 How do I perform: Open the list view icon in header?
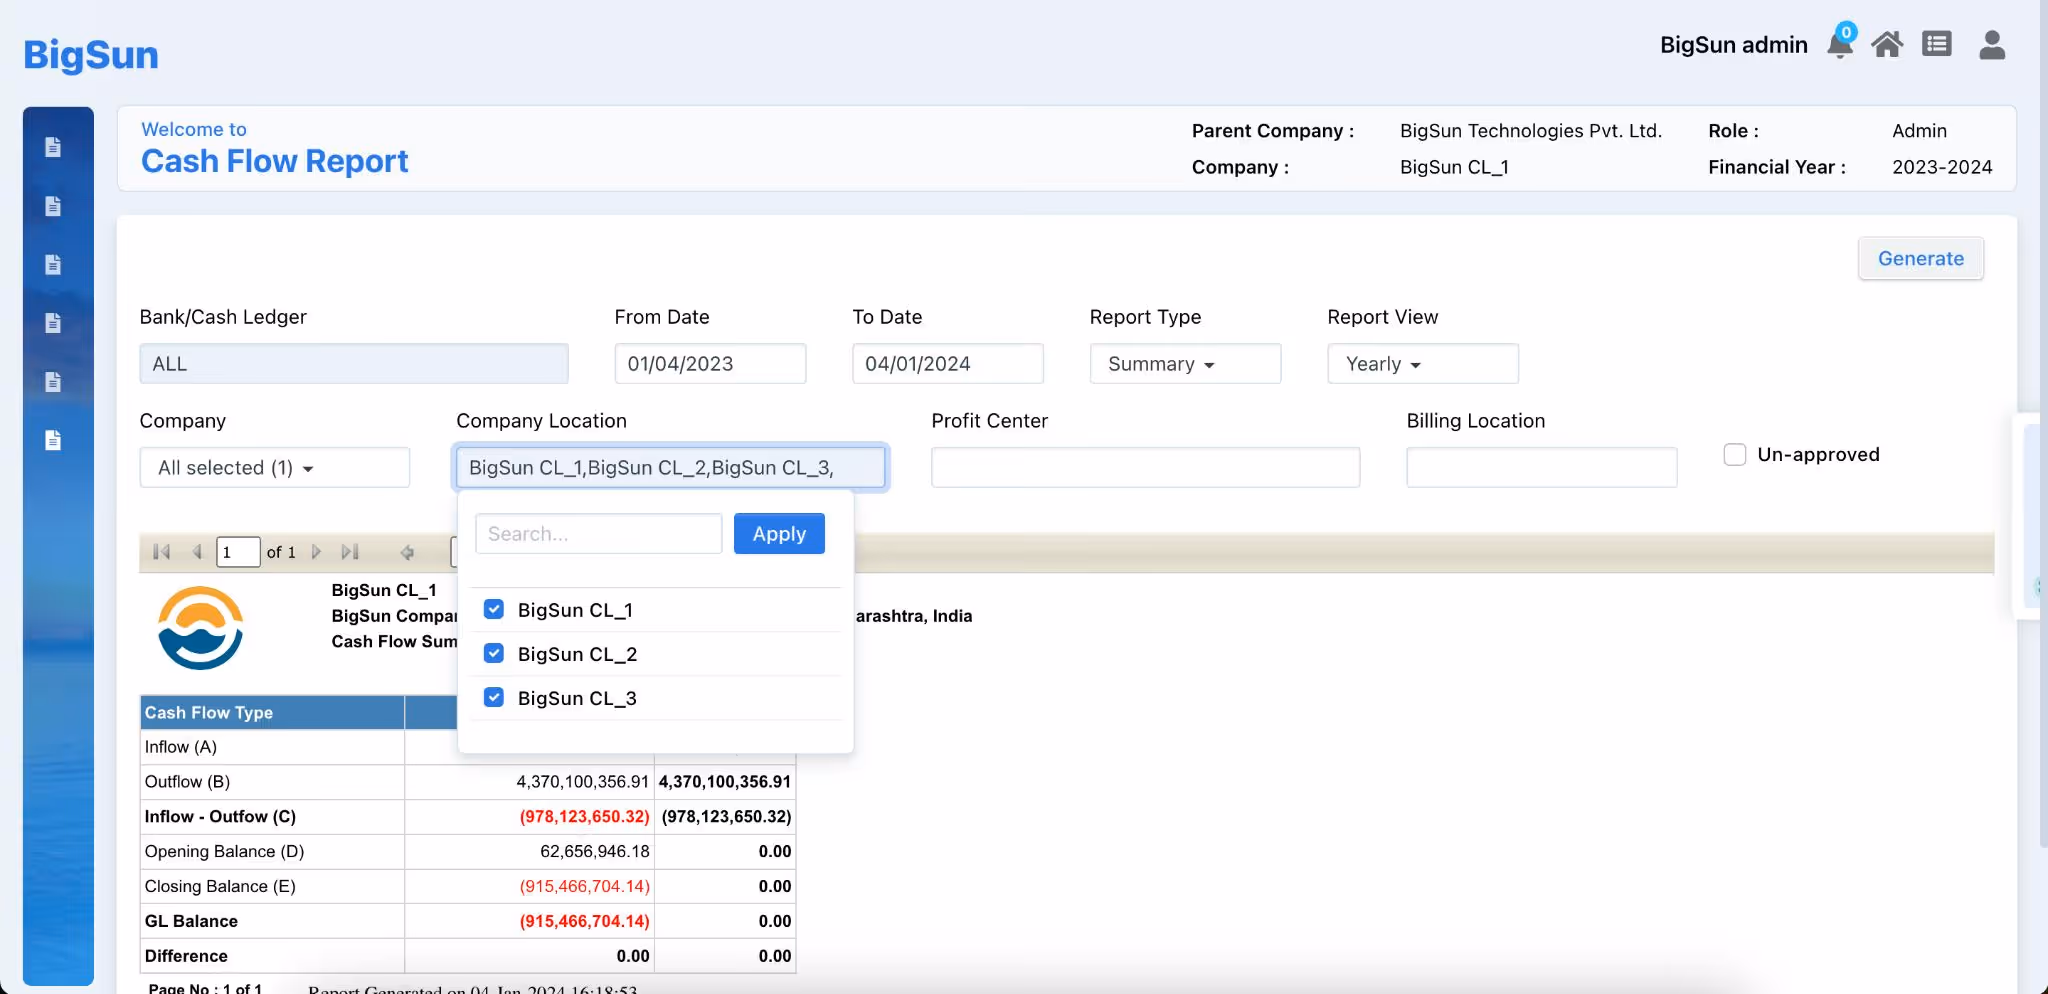click(x=1937, y=45)
